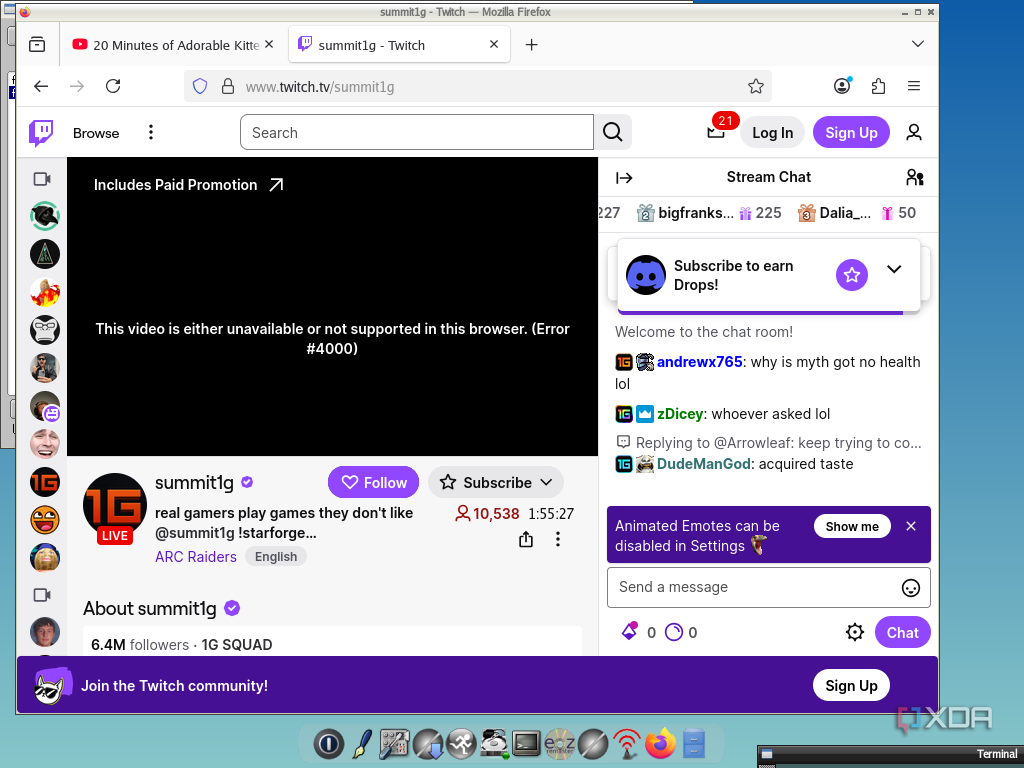Click the 1G channel icon in sidebar
Viewport: 1024px width, 768px height.
point(45,483)
